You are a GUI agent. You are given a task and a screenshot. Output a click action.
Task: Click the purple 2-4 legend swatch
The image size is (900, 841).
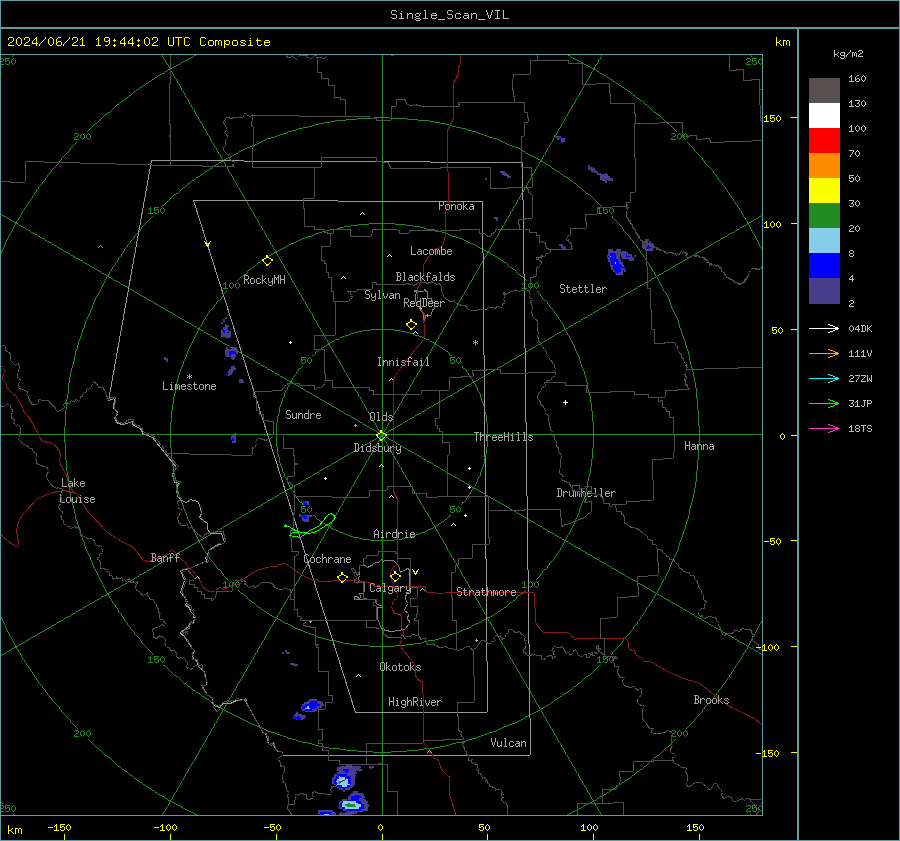[x=824, y=290]
